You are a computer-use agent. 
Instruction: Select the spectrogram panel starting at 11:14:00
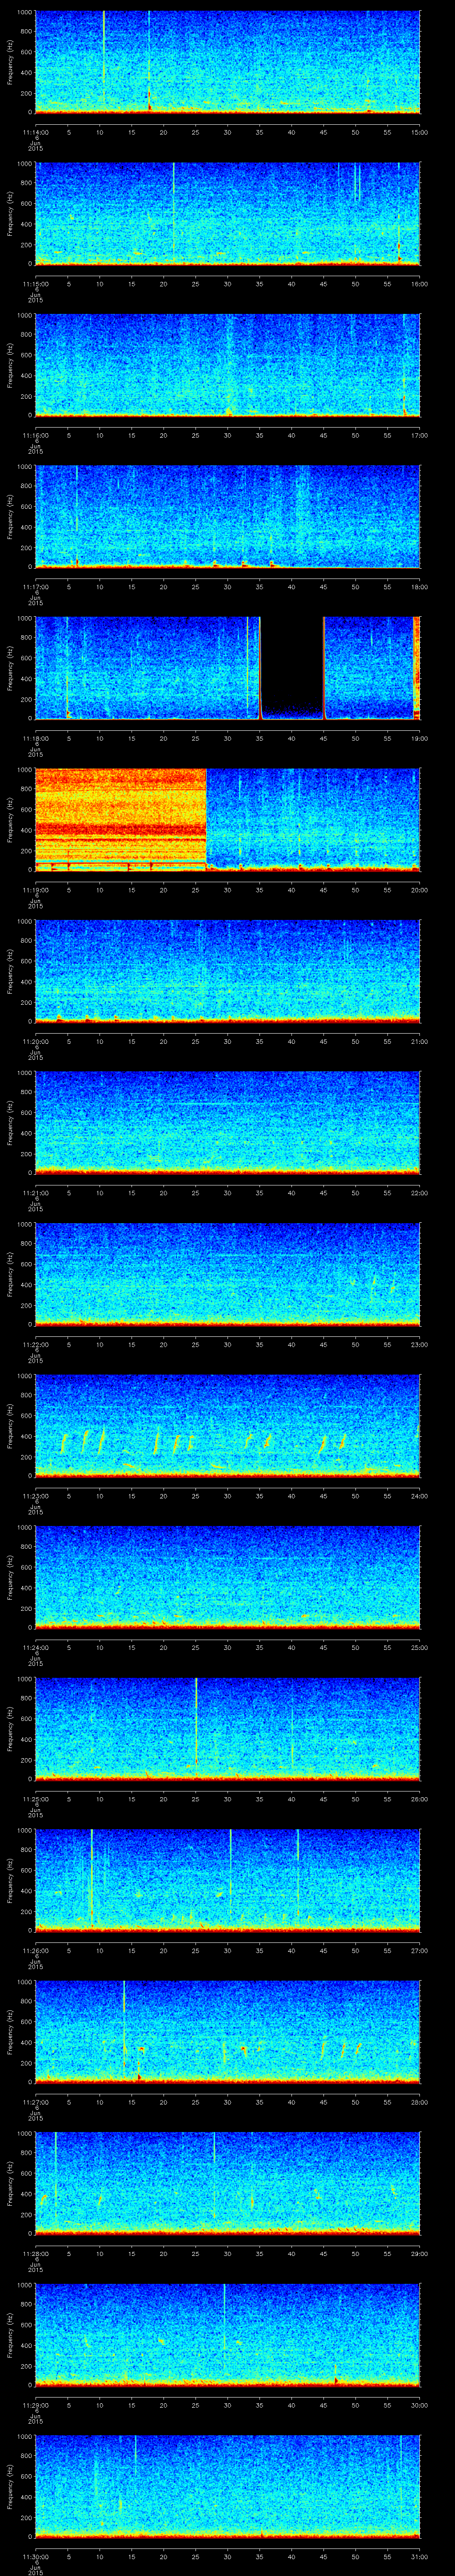(227, 62)
